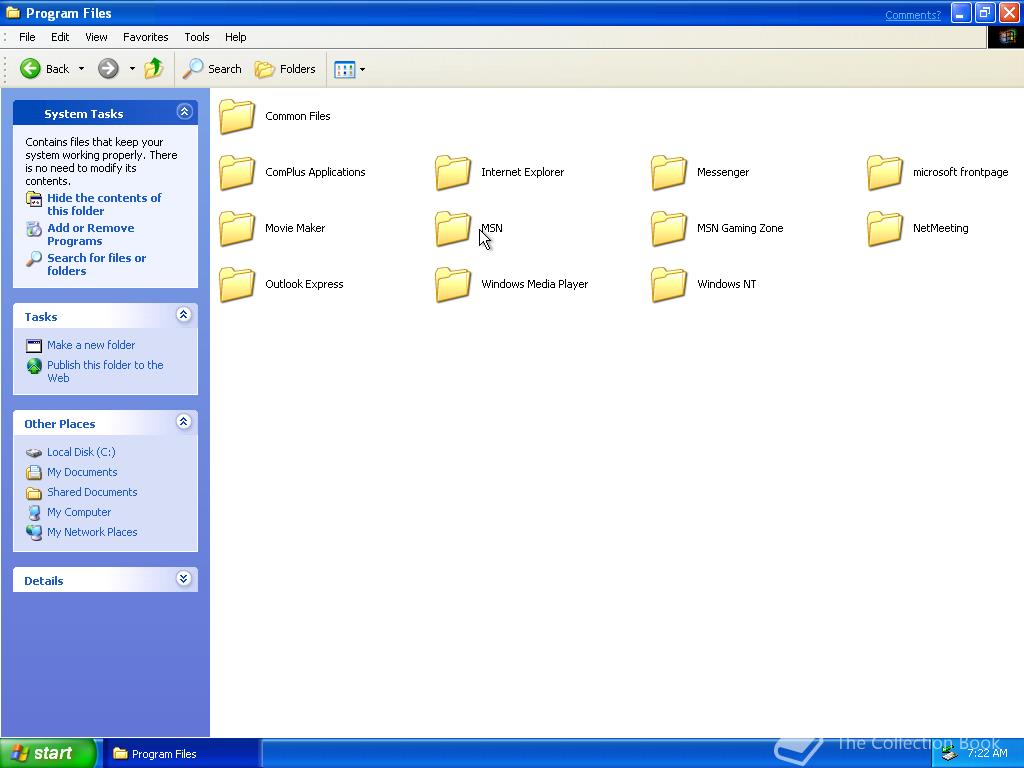Click Add or Remove Programs link
1024x768 pixels.
(x=91, y=234)
